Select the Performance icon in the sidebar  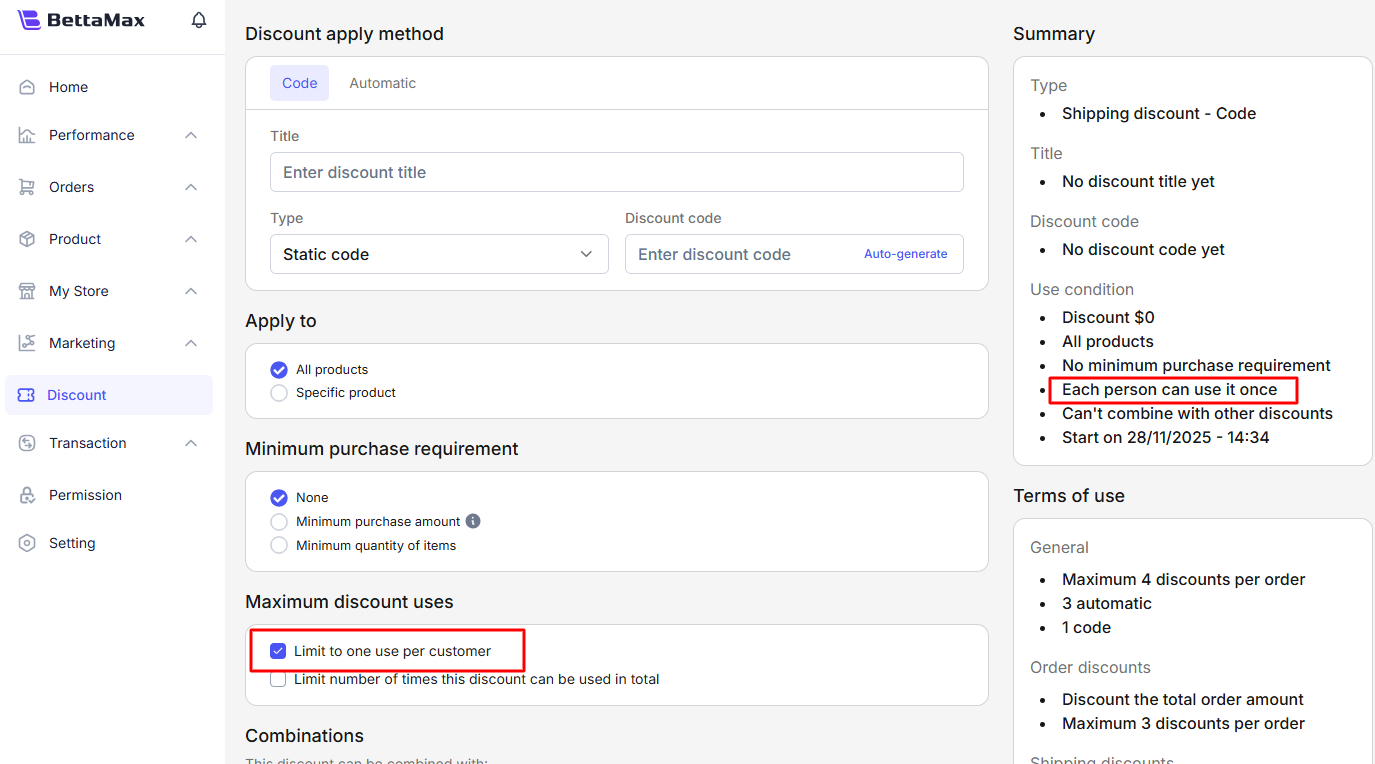tap(26, 135)
